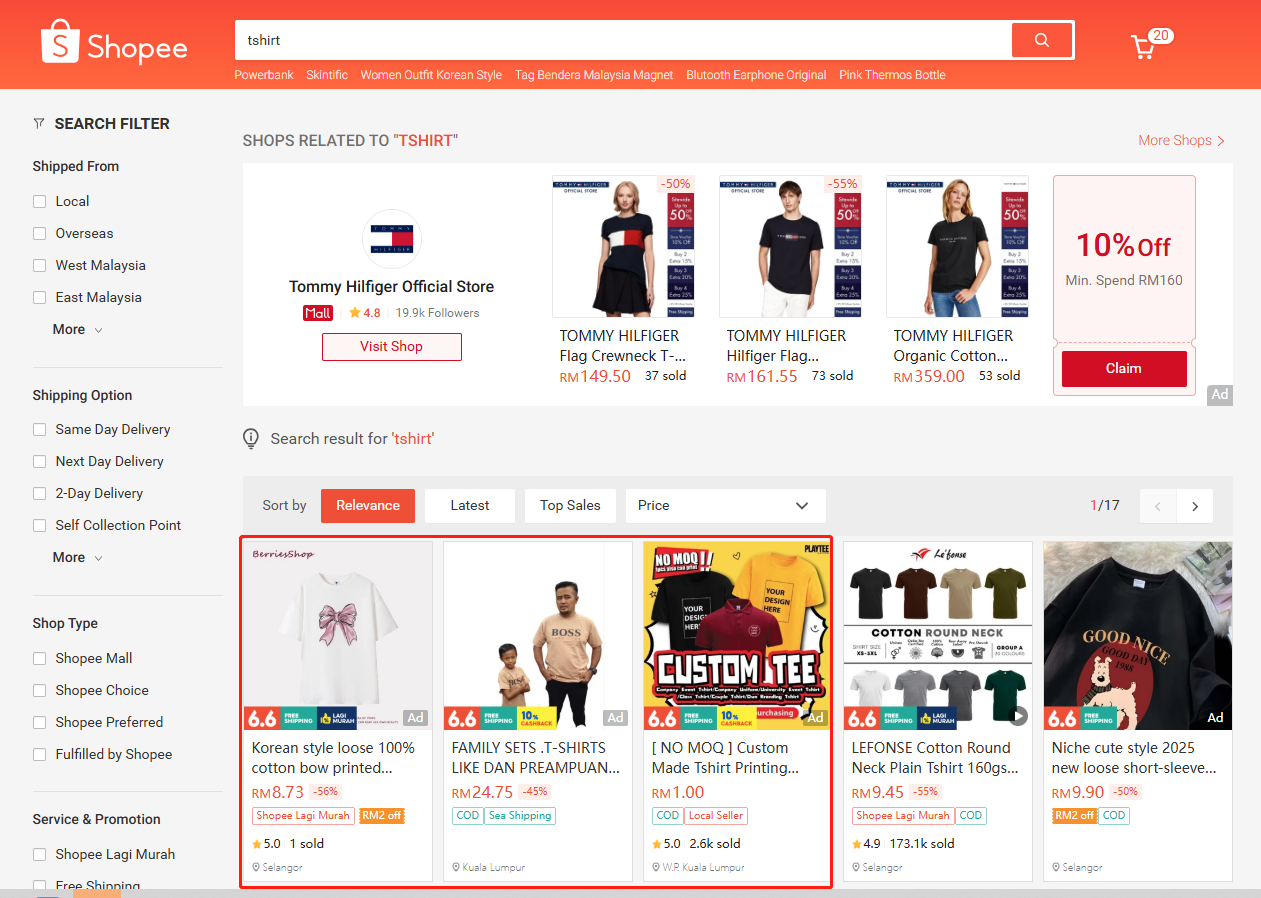Go to next results page arrow
The width and height of the screenshot is (1261, 898).
(1195, 506)
